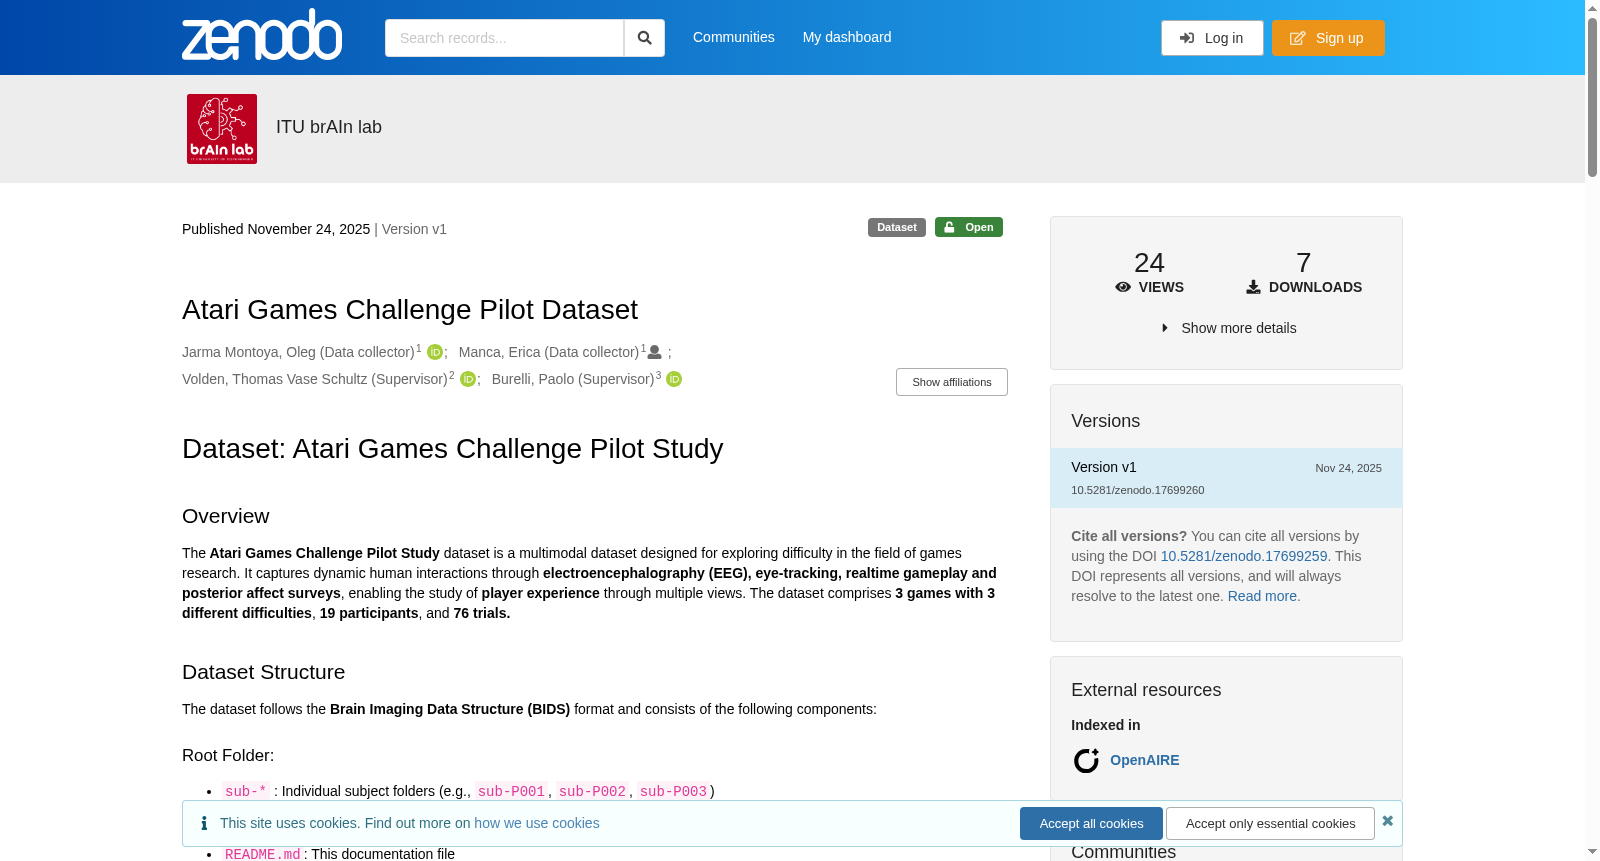Click the OpenAIRE logo icon
The image size is (1600, 861).
click(x=1086, y=761)
